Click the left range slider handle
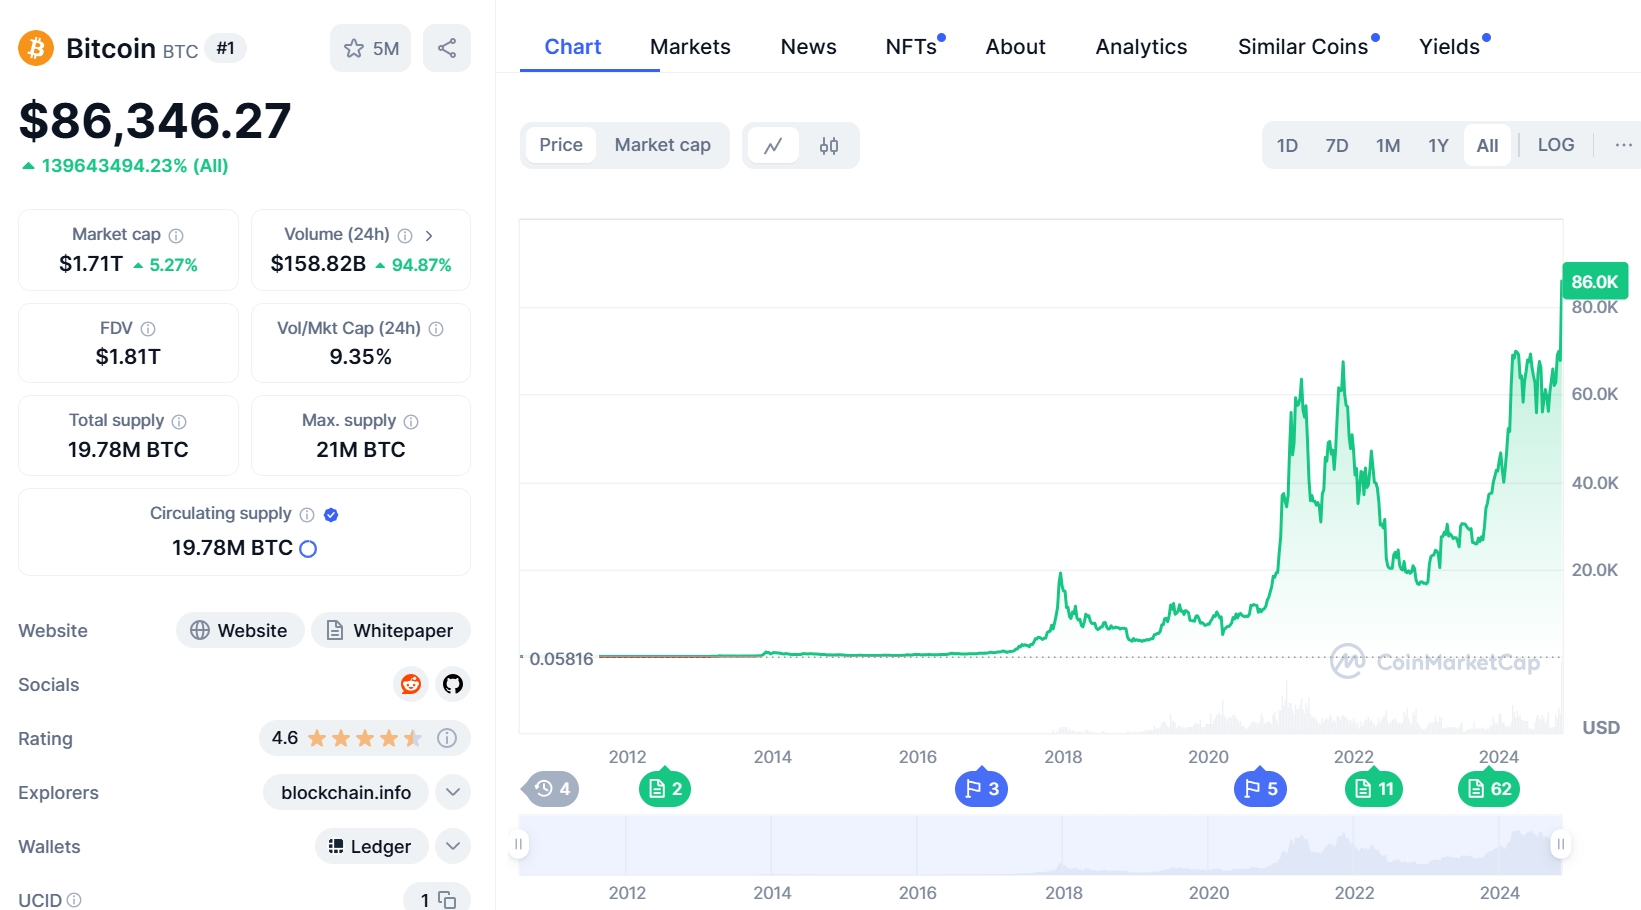Viewport: 1641px width, 910px height. coord(518,844)
